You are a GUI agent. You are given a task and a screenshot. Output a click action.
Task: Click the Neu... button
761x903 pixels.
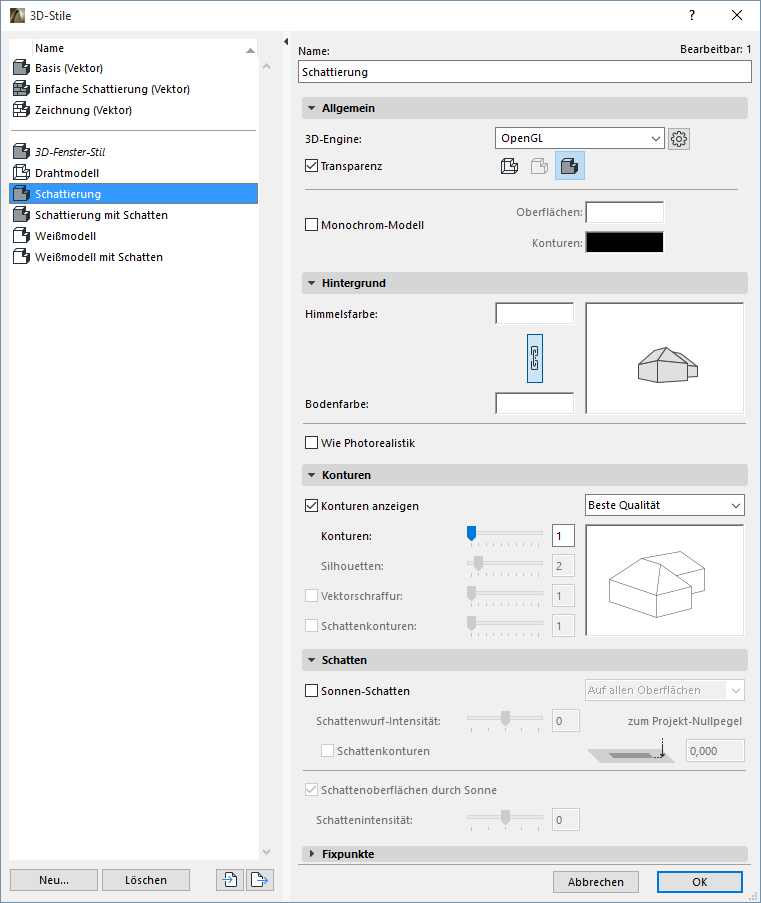click(54, 879)
